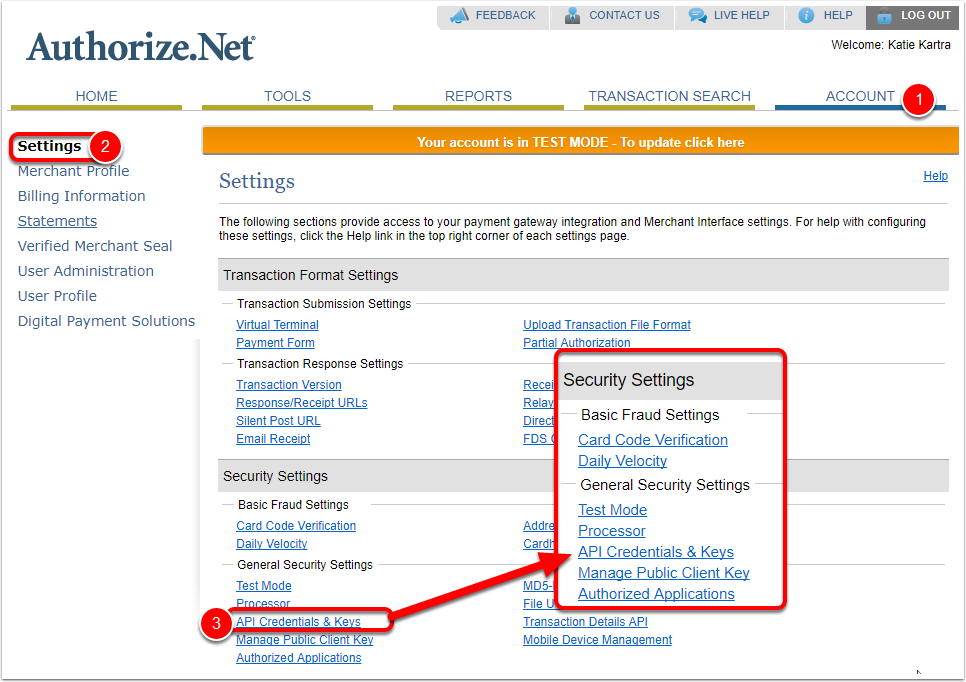
Task: Open the HOME tab
Action: click(x=96, y=97)
